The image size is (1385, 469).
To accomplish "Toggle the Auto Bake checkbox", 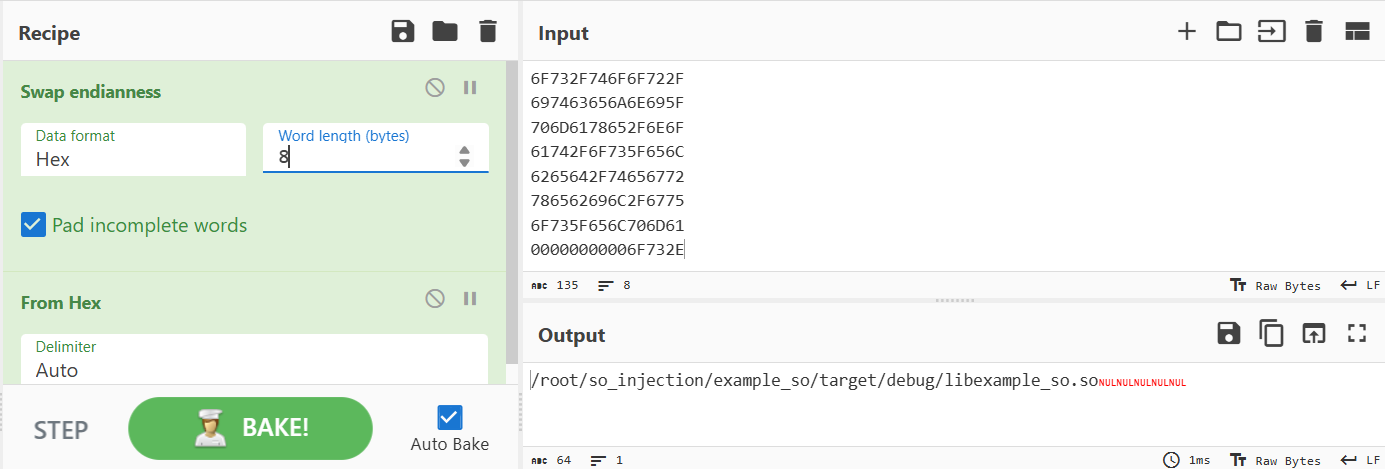I will tap(449, 417).
